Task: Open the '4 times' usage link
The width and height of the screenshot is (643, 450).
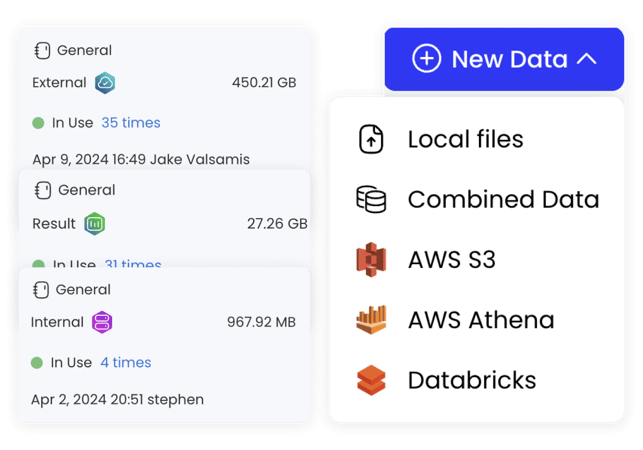Action: click(126, 362)
